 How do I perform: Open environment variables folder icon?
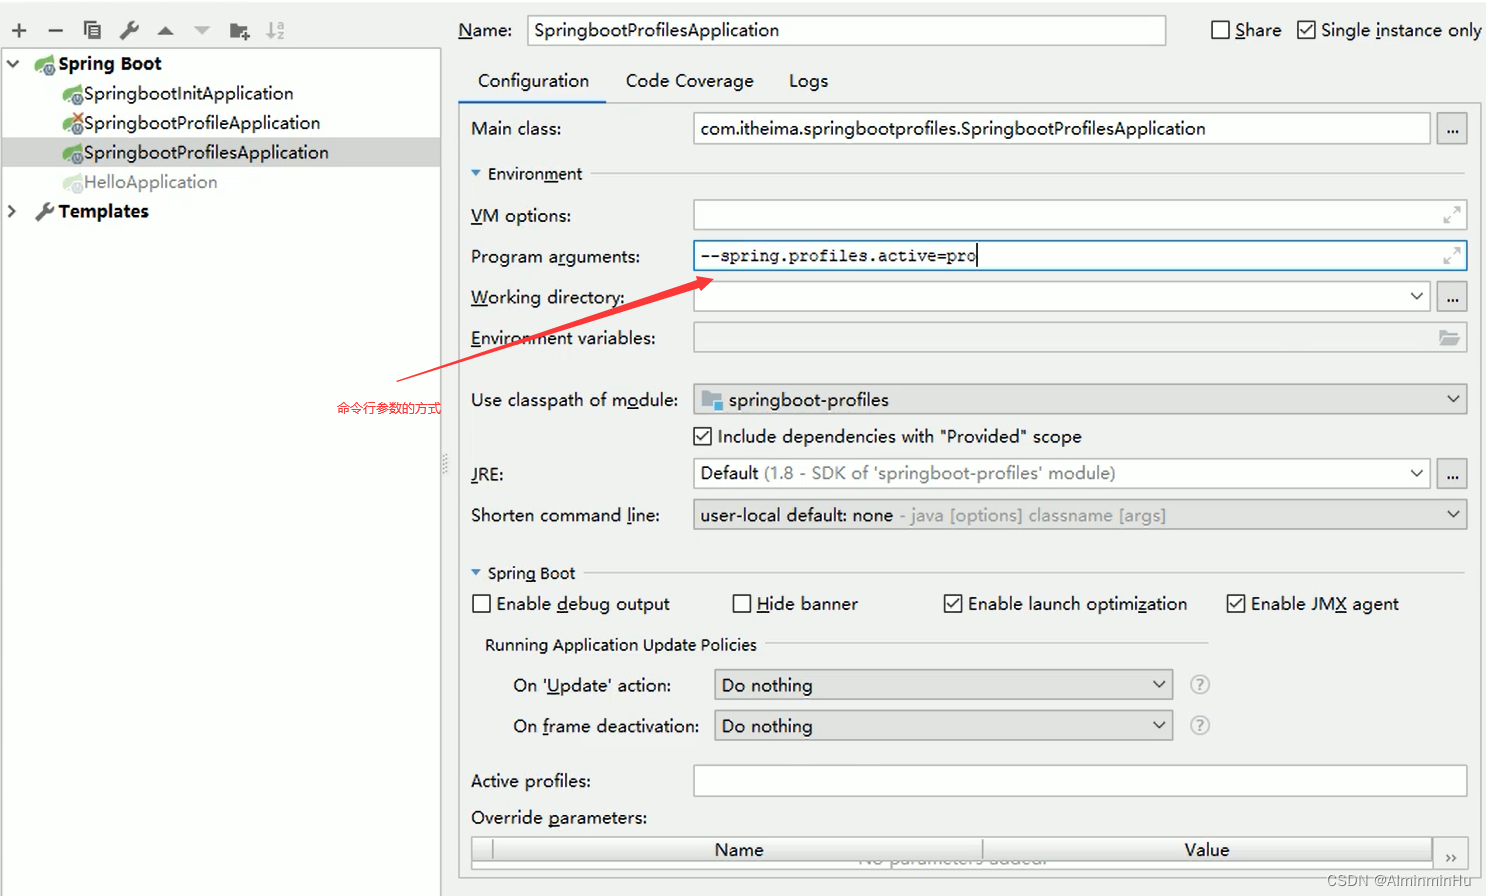(x=1449, y=338)
